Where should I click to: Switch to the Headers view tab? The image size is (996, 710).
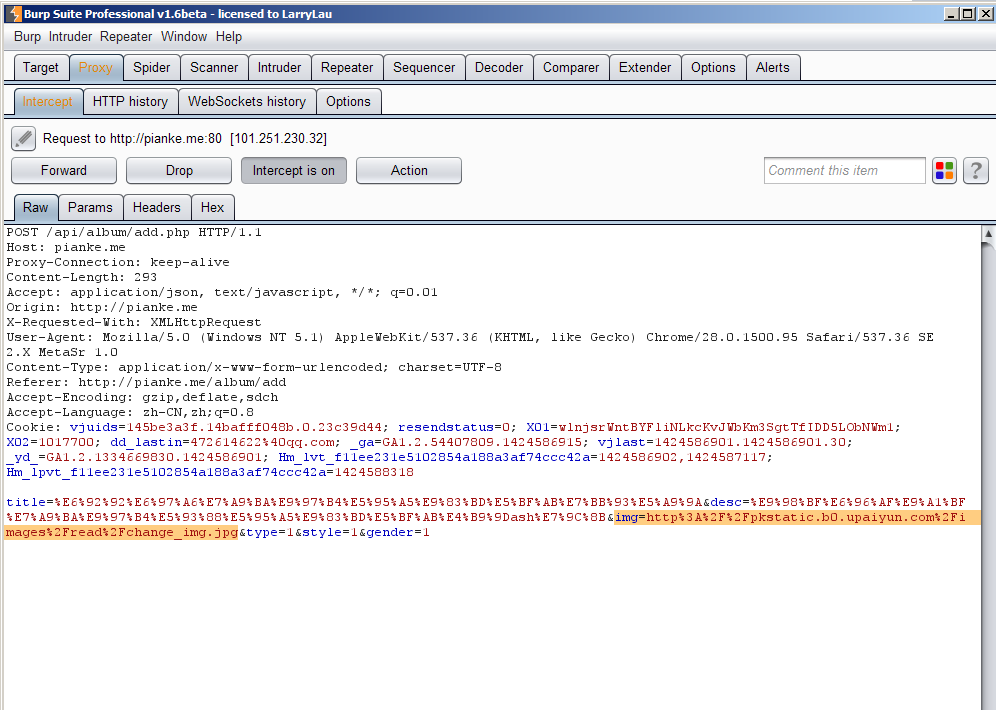[156, 208]
